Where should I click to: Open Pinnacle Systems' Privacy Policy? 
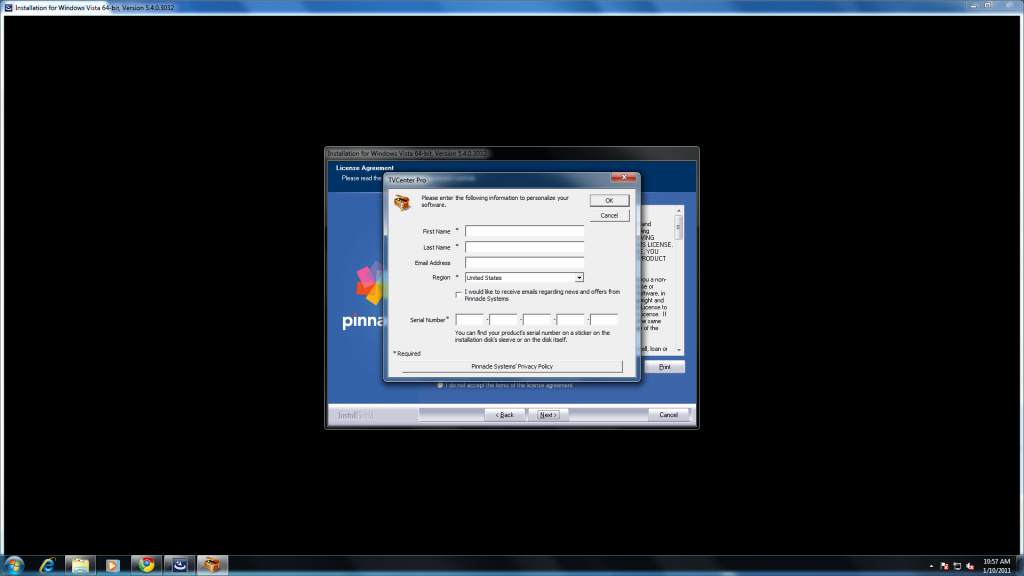(512, 366)
